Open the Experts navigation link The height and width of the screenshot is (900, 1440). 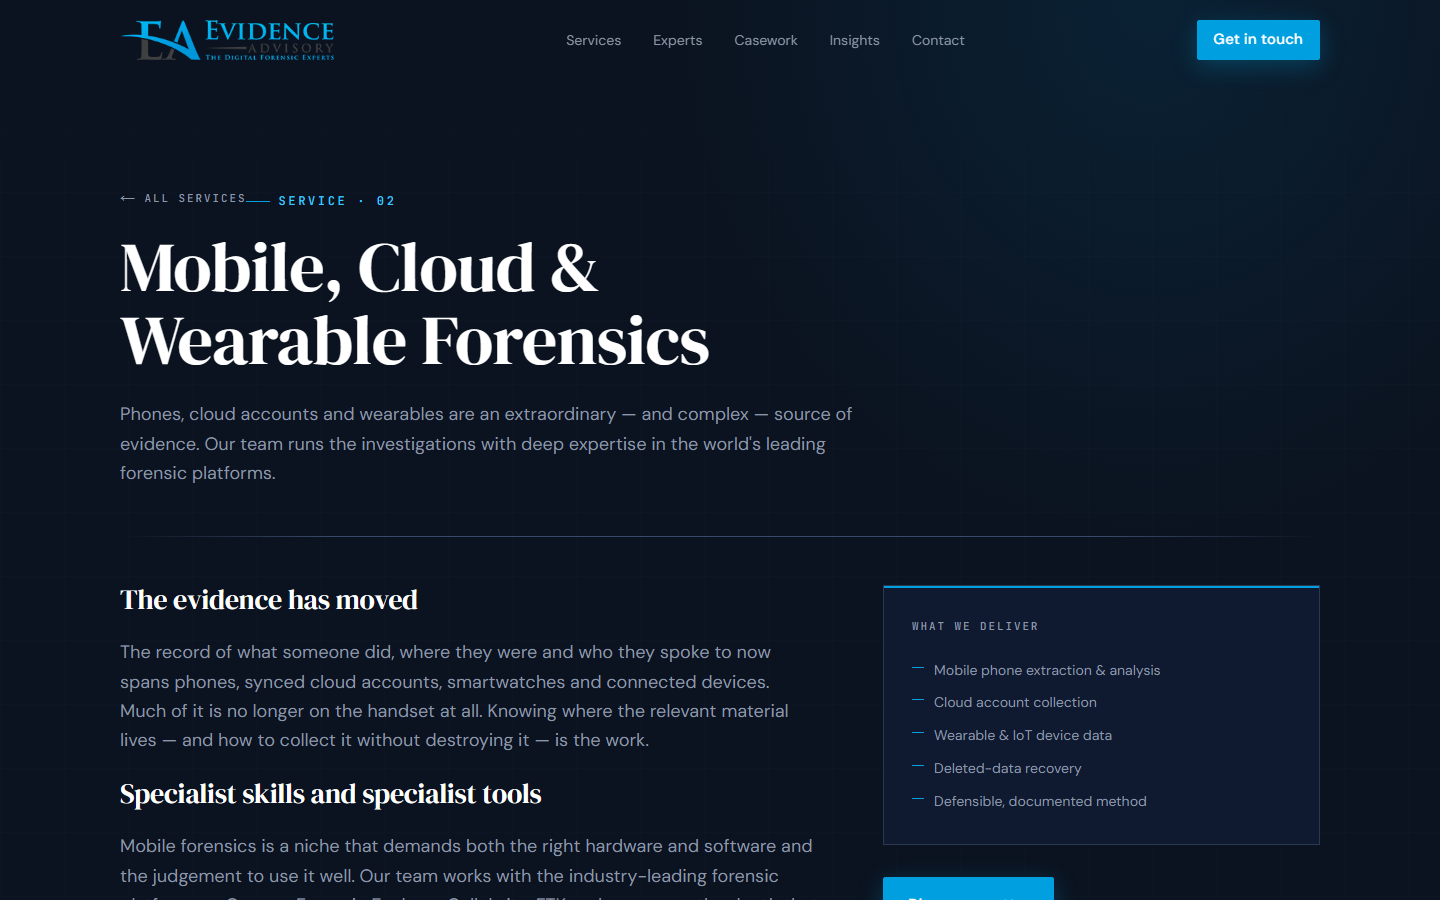coord(677,40)
